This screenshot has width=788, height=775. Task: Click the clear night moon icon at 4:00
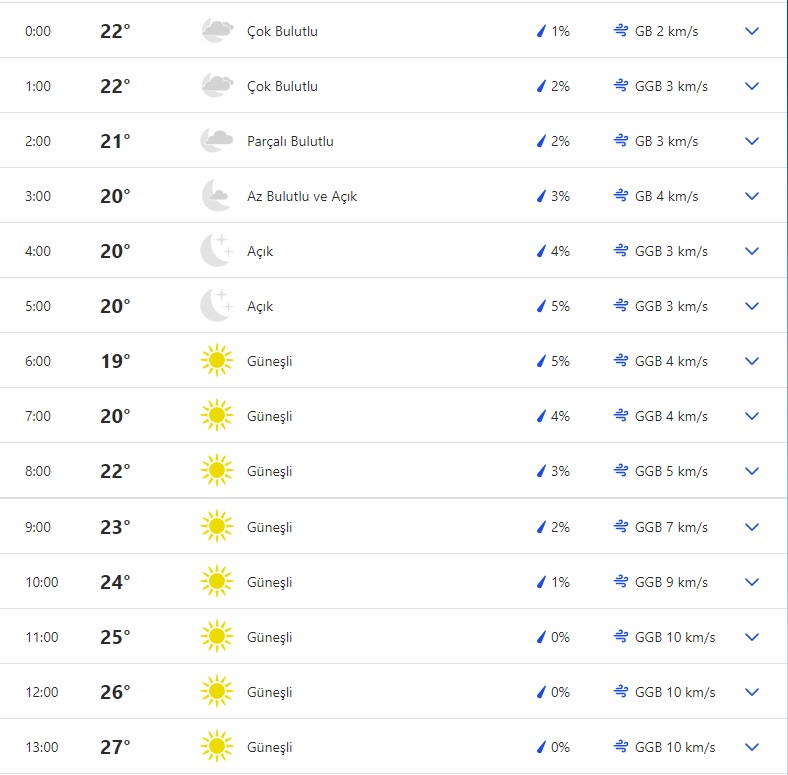(216, 251)
